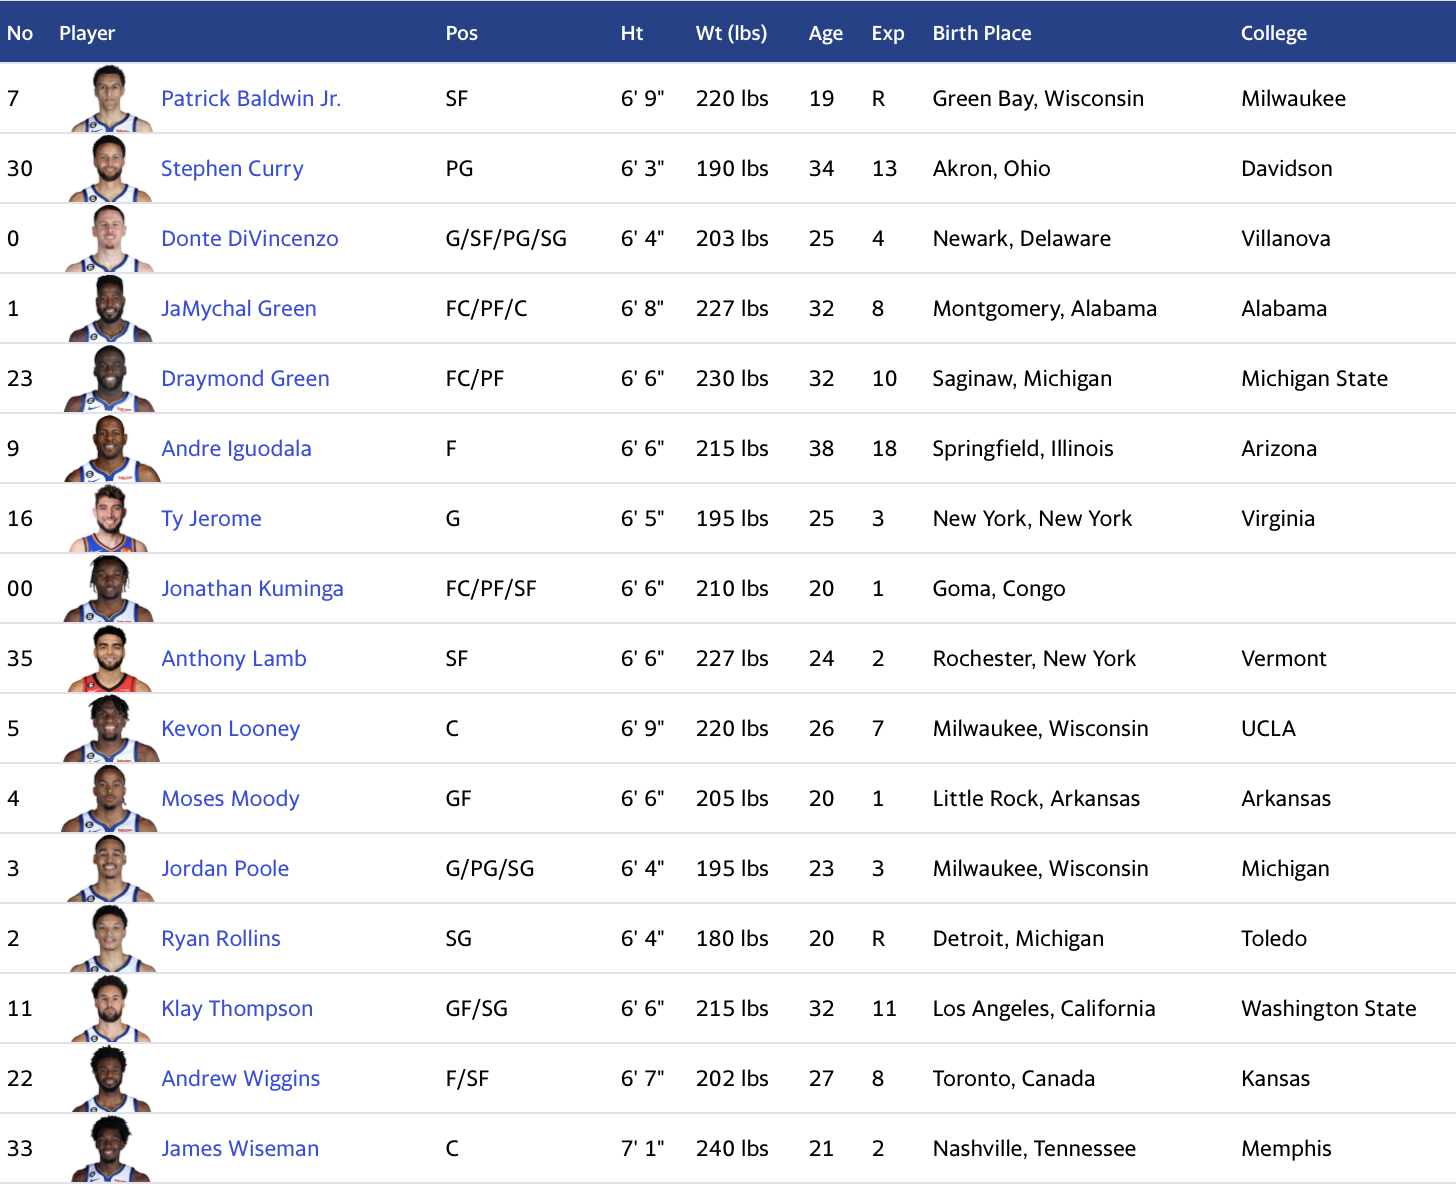The width and height of the screenshot is (1456, 1190).
Task: Open Kevon Looney player page
Action: pyautogui.click(x=230, y=728)
